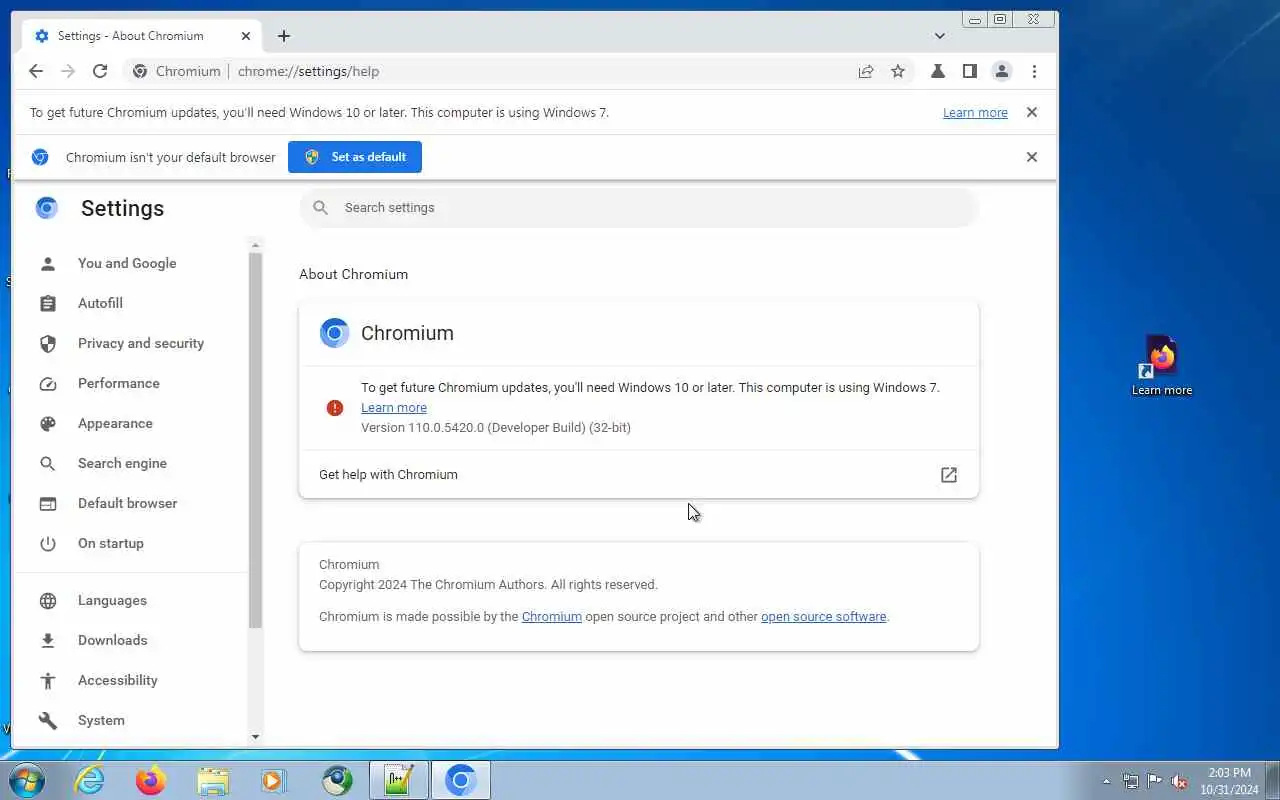The width and height of the screenshot is (1280, 800).
Task: Open Privacy and security settings
Action: point(141,343)
